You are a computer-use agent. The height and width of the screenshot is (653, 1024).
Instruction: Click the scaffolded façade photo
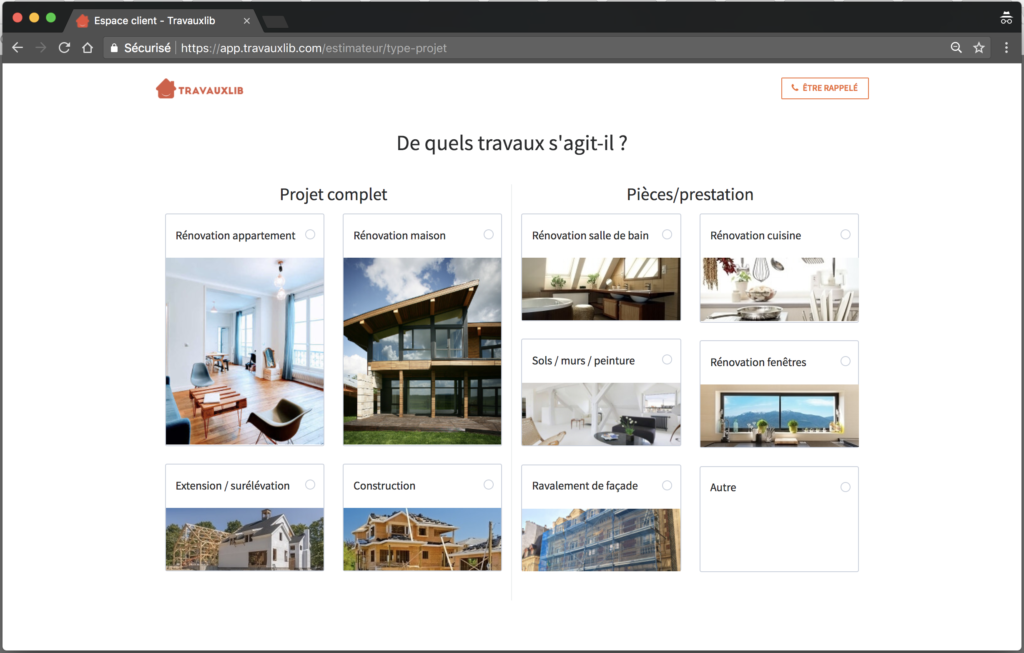pos(601,540)
